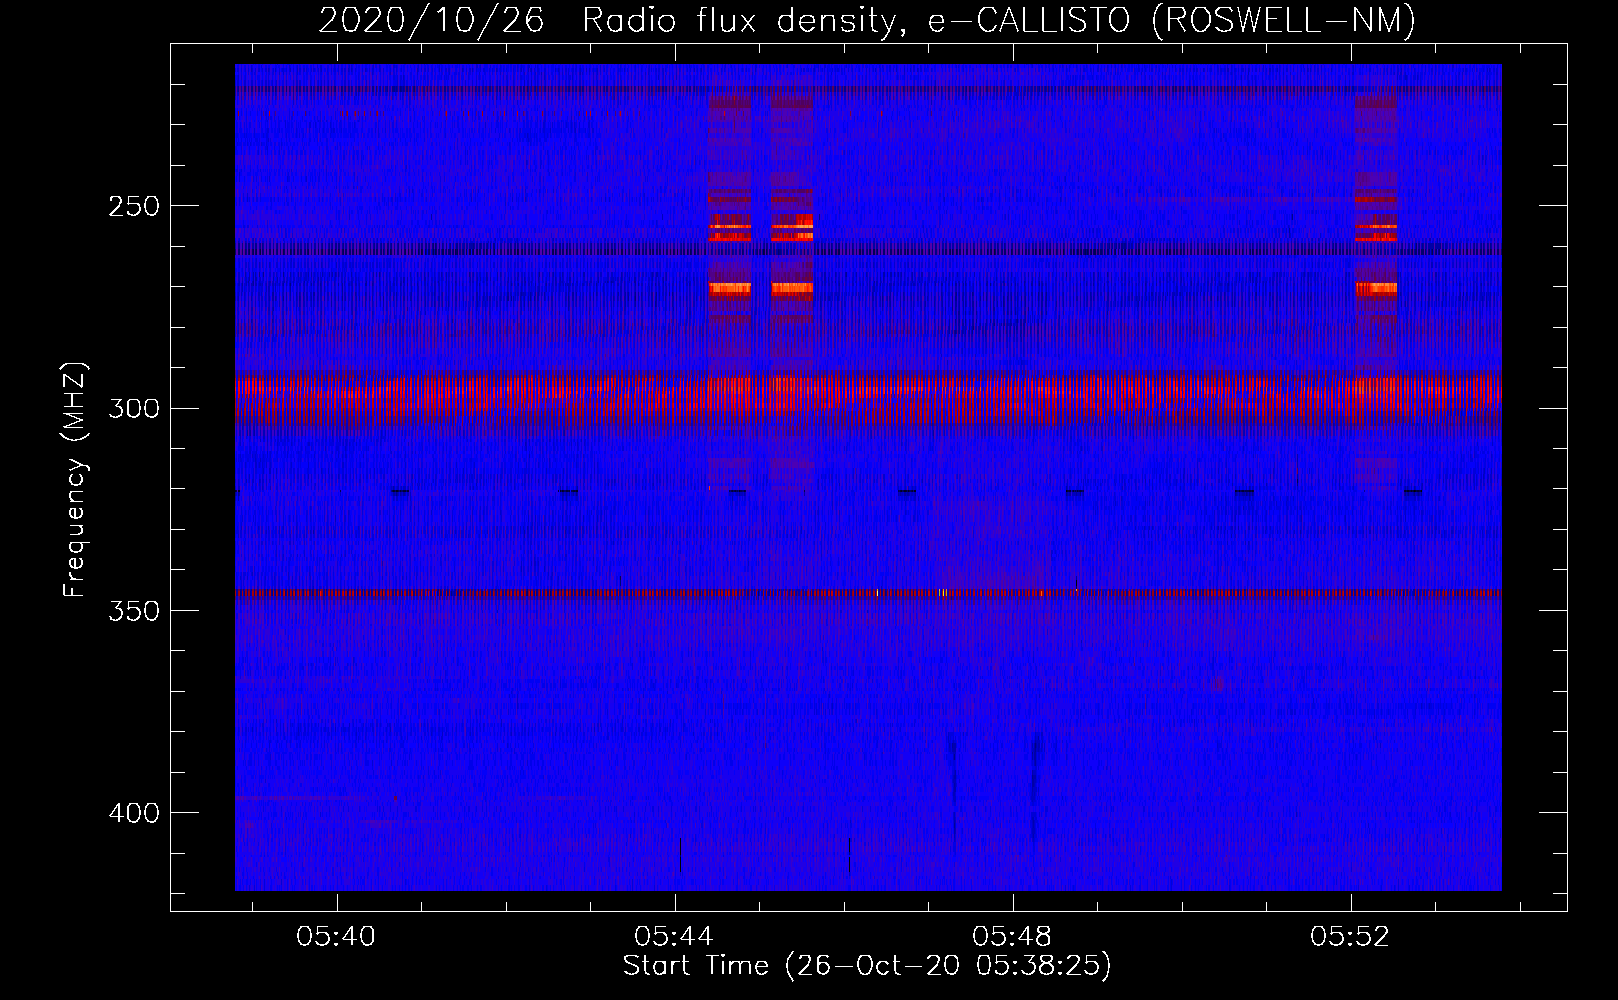Click the '250' frequency axis label
The width and height of the screenshot is (1618, 1000).
(x=134, y=207)
